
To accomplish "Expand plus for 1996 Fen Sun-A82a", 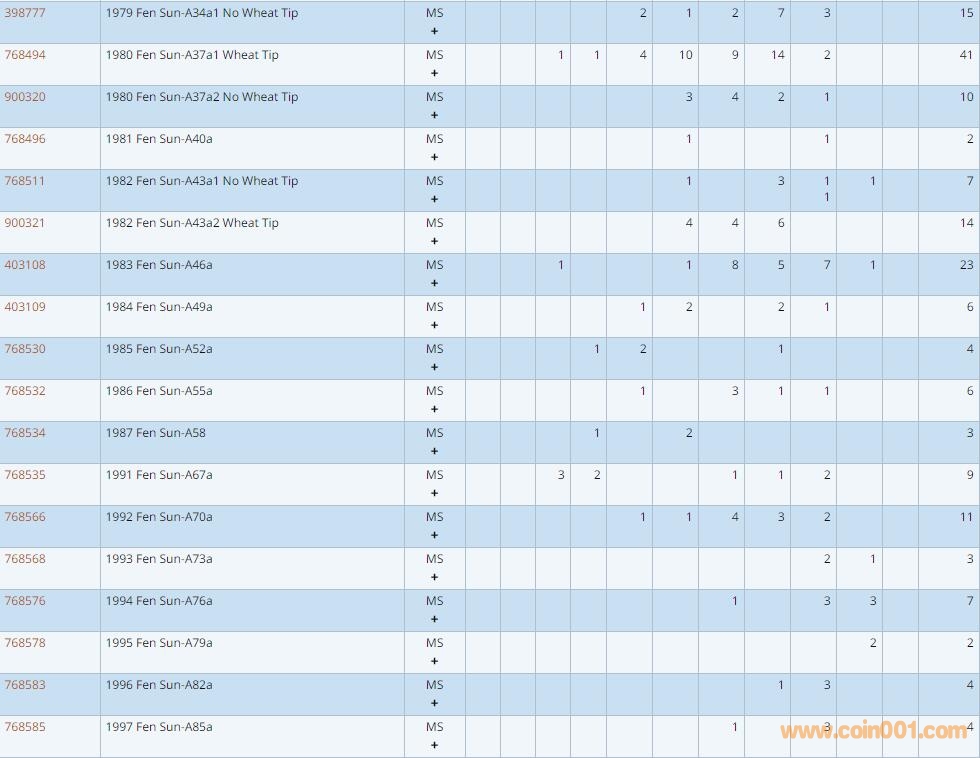I will point(434,703).
